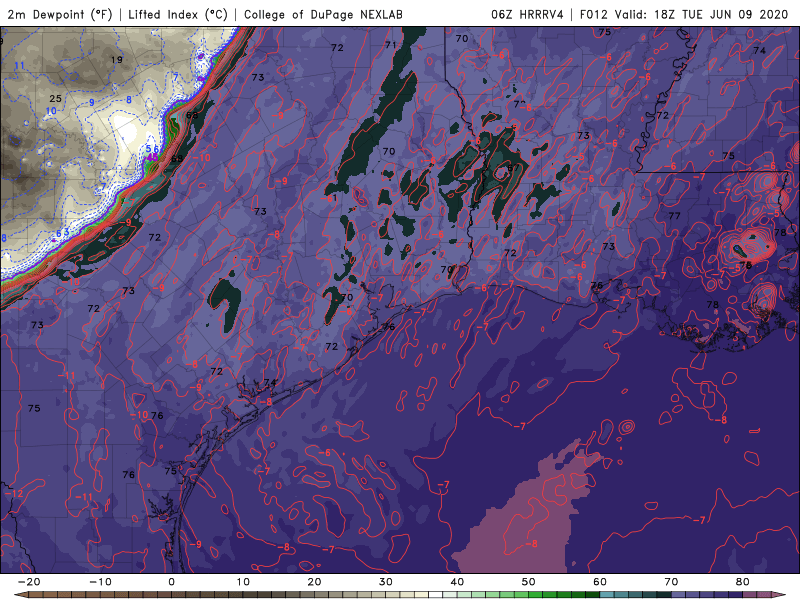
Task: Click the 'Lifted Index (°C)' title text
Action: click(x=178, y=14)
